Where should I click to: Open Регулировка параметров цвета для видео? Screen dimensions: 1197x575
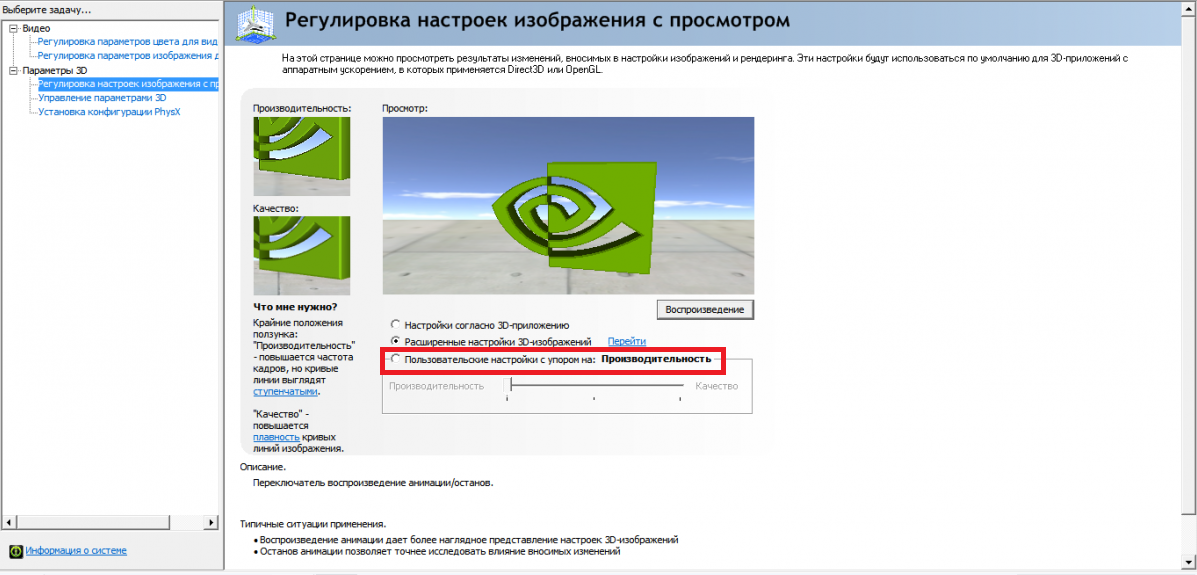click(127, 42)
